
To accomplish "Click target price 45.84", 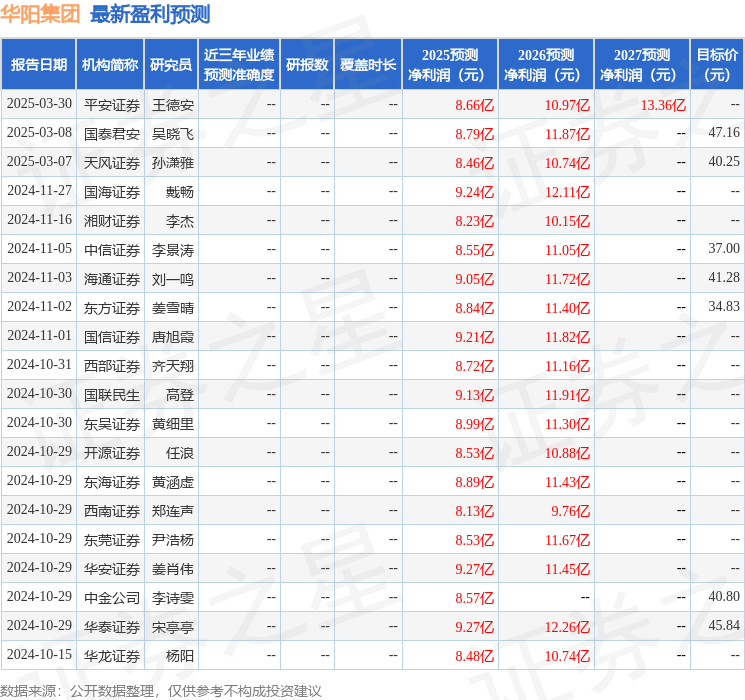I will (x=724, y=625).
